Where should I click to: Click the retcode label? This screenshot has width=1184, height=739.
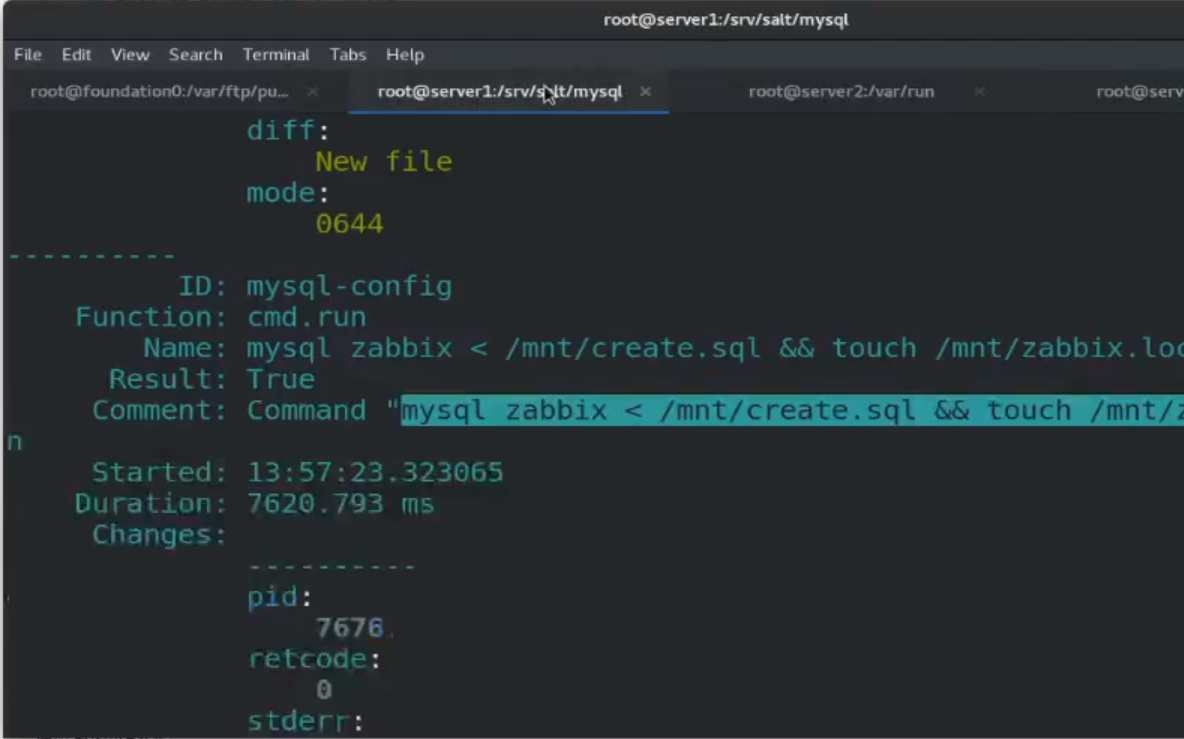[x=314, y=659]
